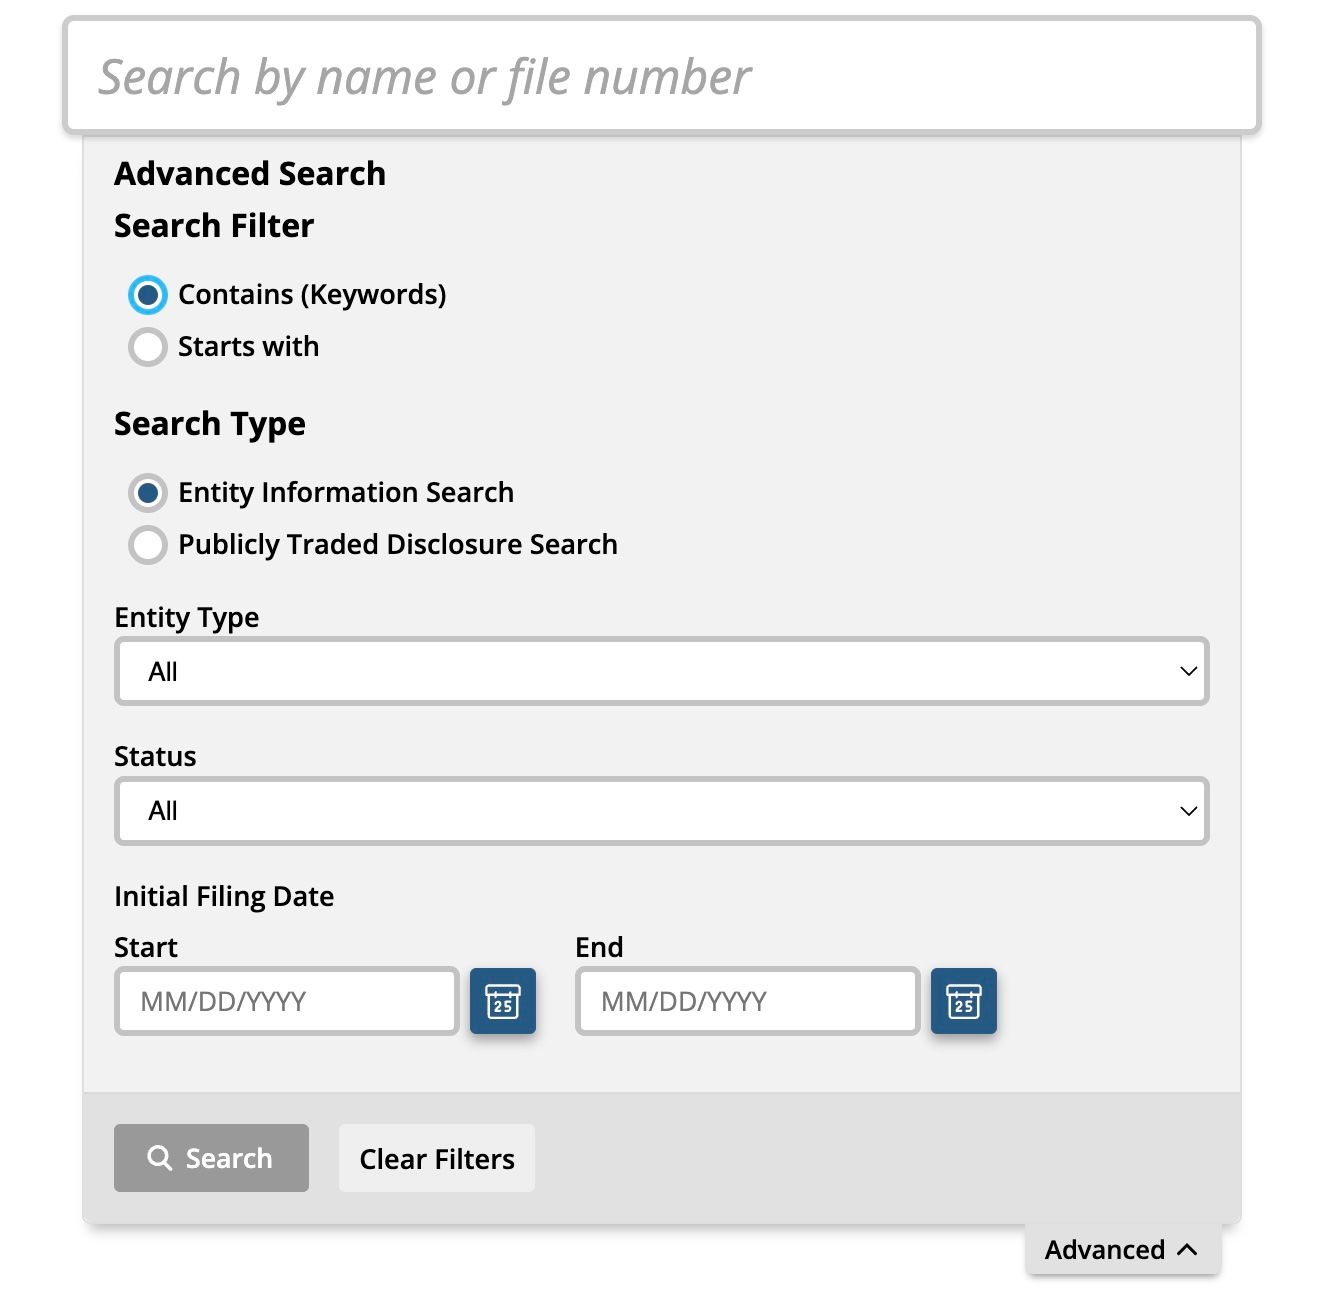Click the Advanced chevron-up icon
This screenshot has width=1342, height=1314.
[1187, 1250]
